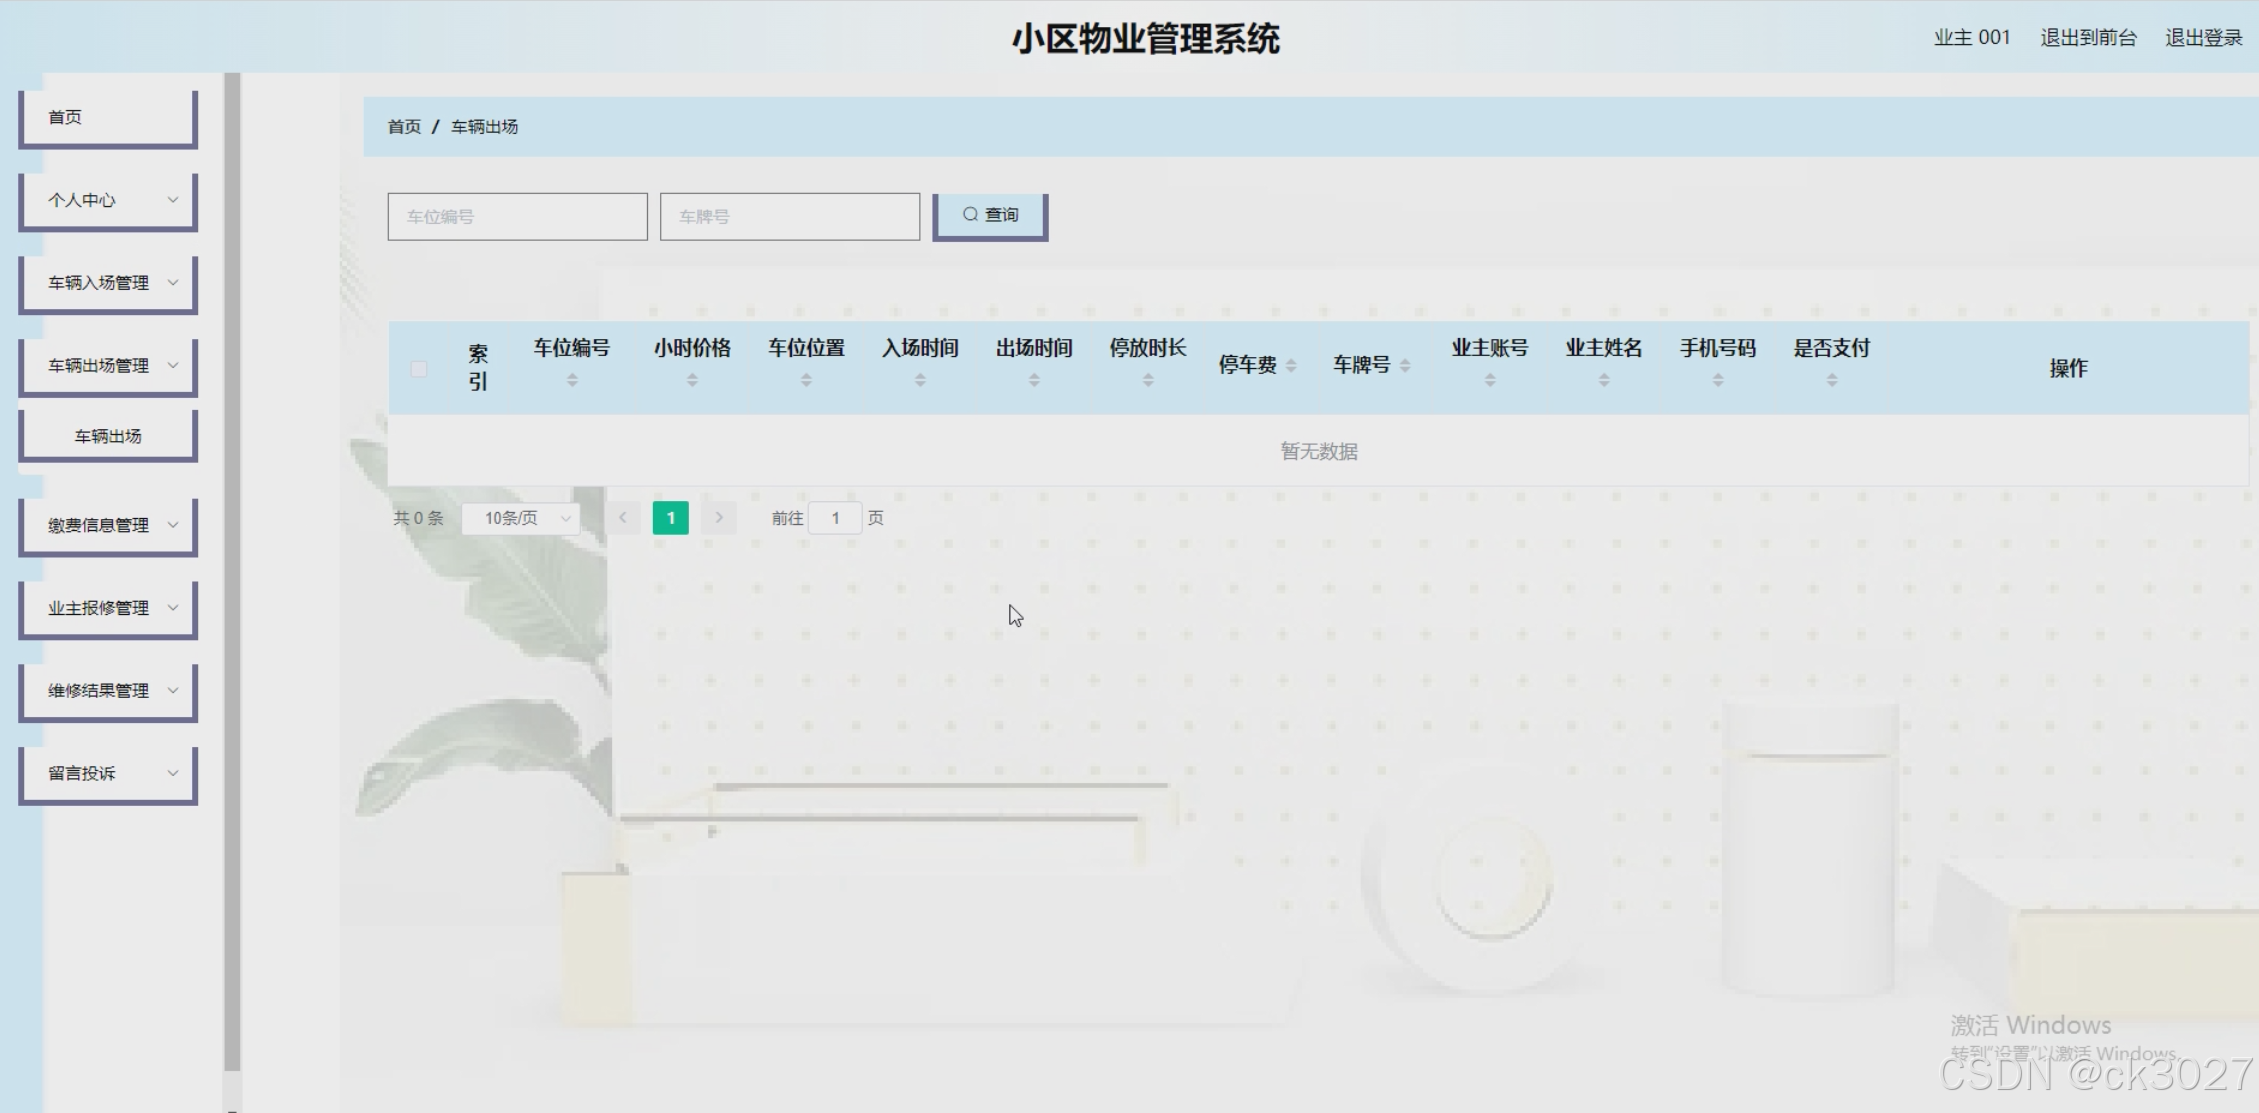Click the sort arrows under 入场时间 column
Screen dimensions: 2259x1113
(920, 380)
